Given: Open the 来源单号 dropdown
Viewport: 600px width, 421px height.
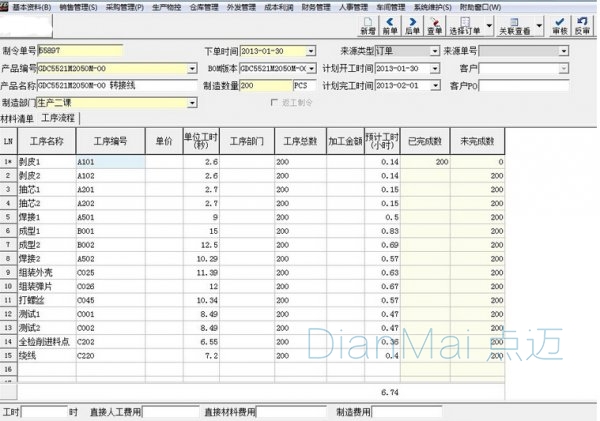Looking at the screenshot, I should click(x=564, y=51).
